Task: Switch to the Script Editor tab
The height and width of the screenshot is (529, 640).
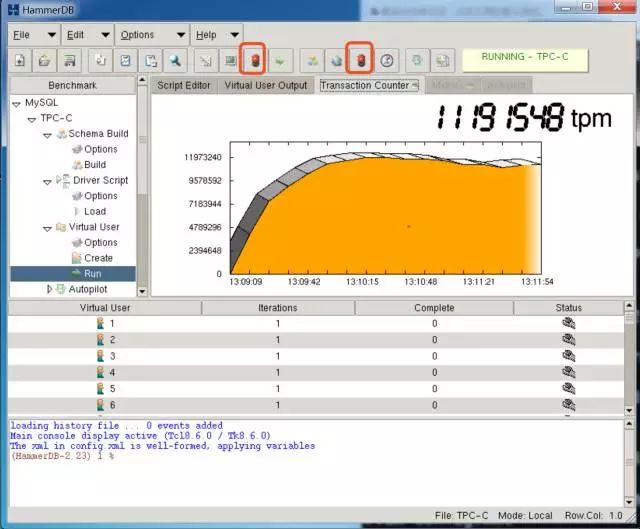Action: tap(184, 85)
